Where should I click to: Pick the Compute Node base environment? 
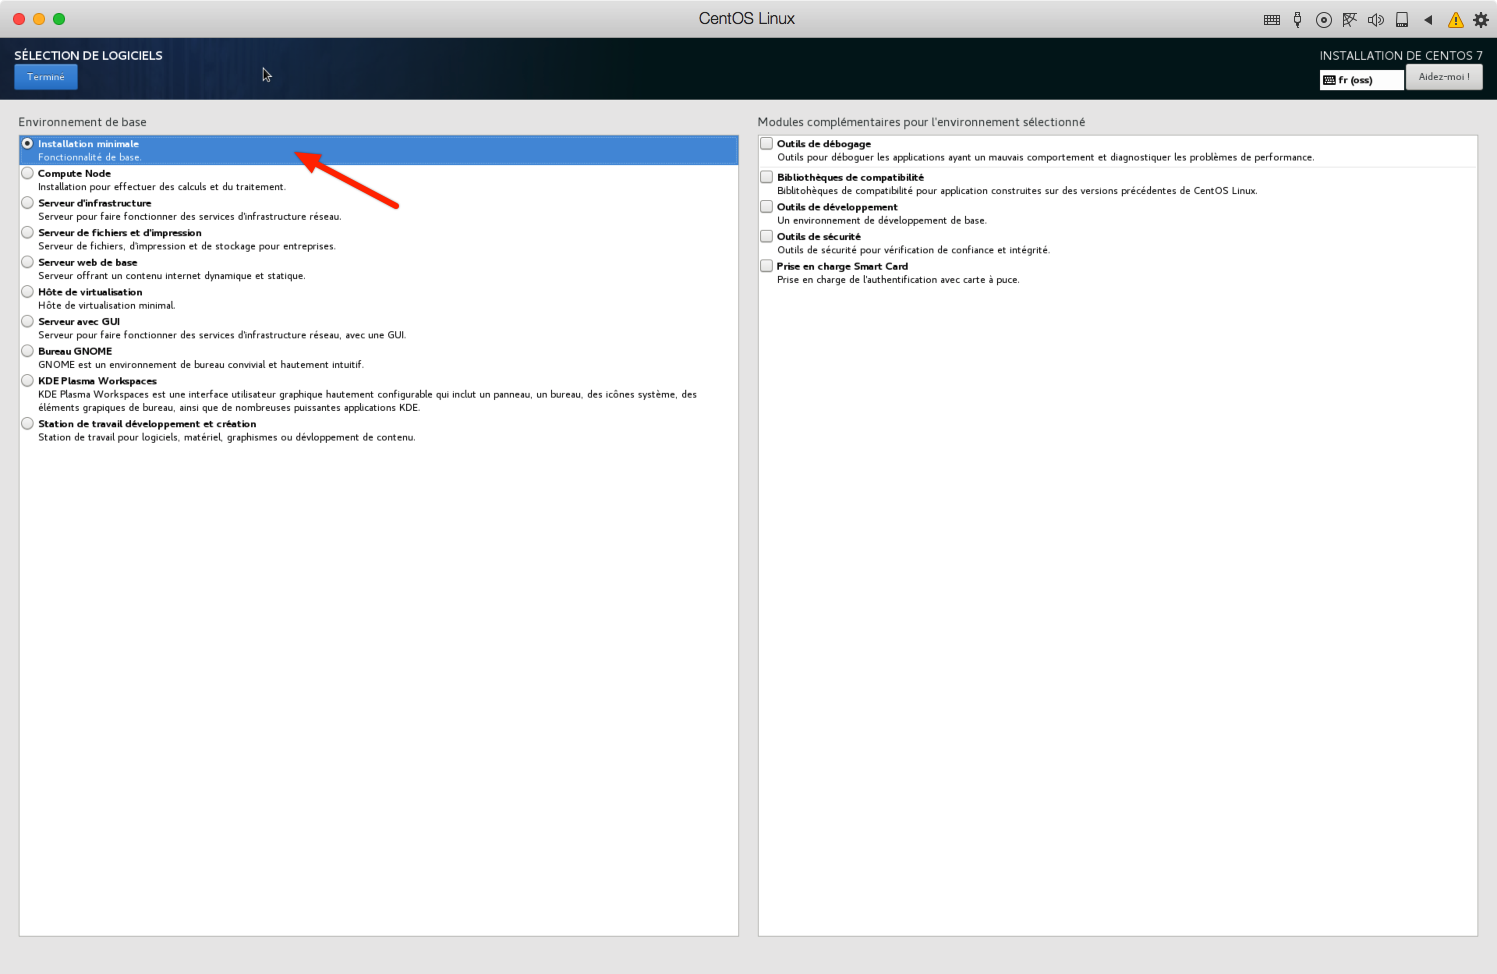(x=28, y=173)
